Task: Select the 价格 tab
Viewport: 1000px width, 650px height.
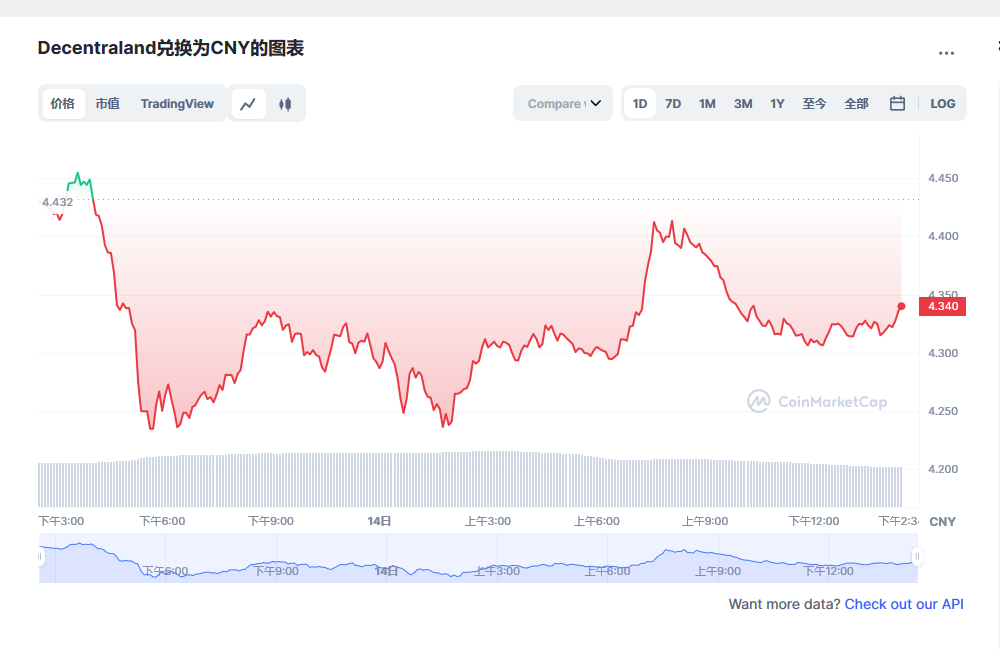Action: tap(62, 103)
